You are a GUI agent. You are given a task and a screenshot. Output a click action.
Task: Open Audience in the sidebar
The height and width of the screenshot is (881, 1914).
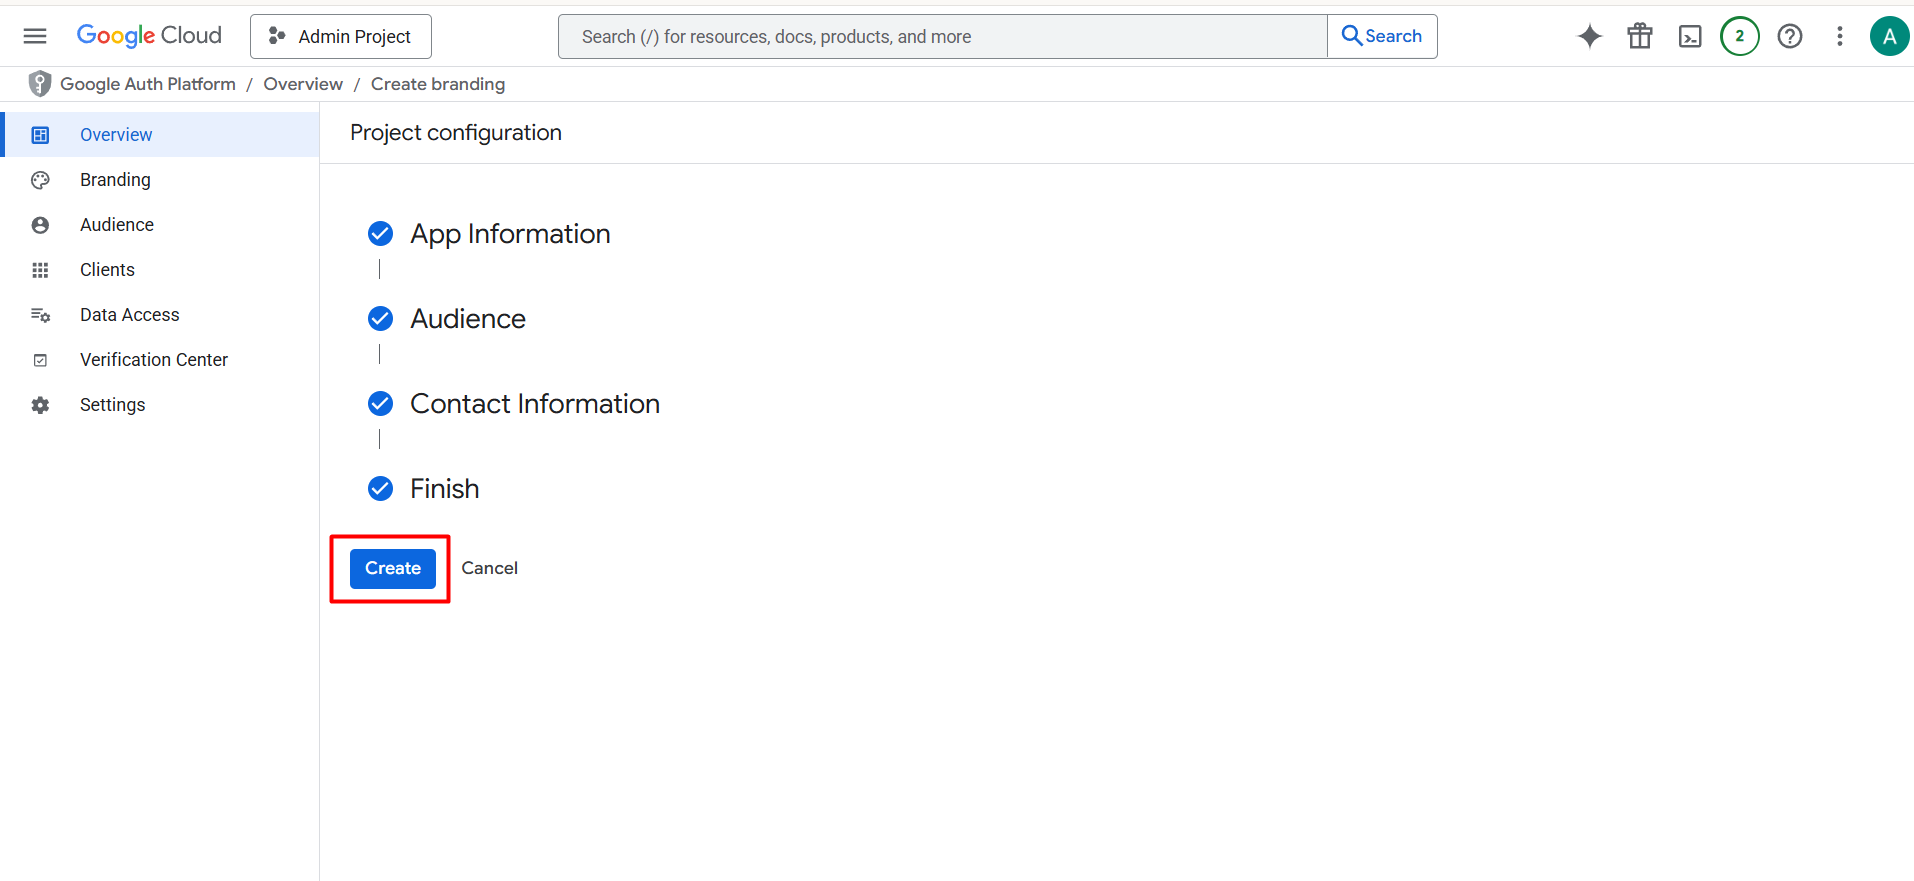pos(160,225)
